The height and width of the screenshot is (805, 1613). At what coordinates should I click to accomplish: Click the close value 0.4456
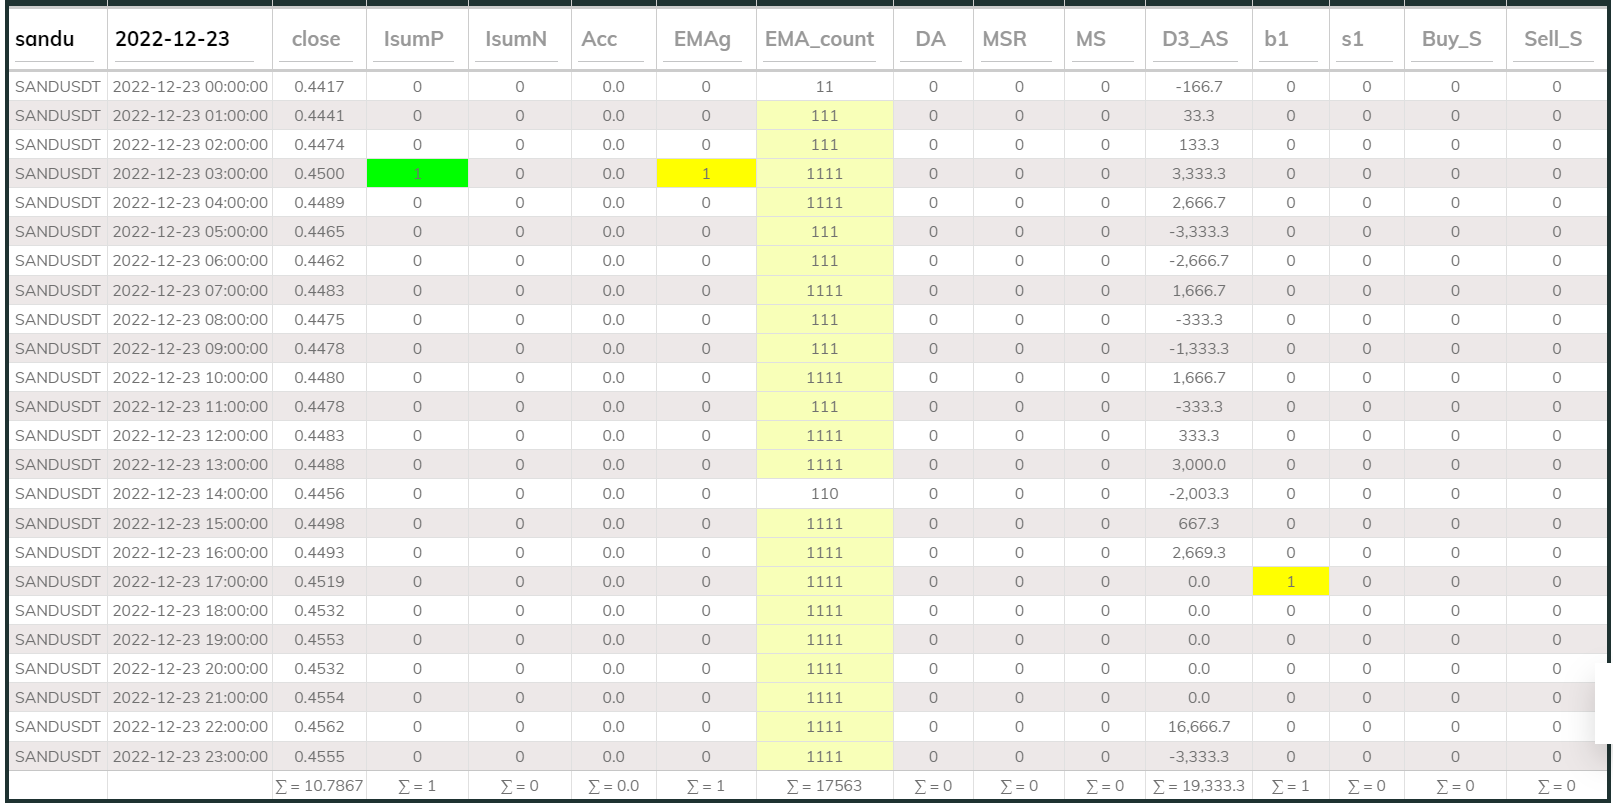[x=319, y=494]
